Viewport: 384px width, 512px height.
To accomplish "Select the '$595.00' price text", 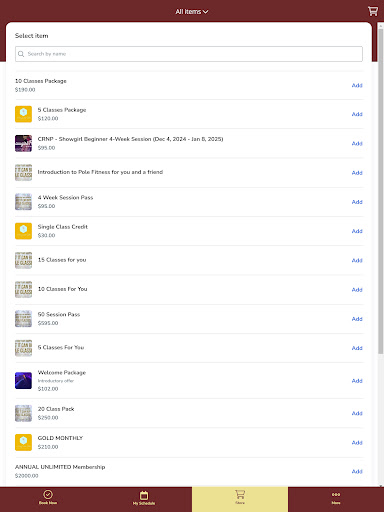I will [x=48, y=323].
